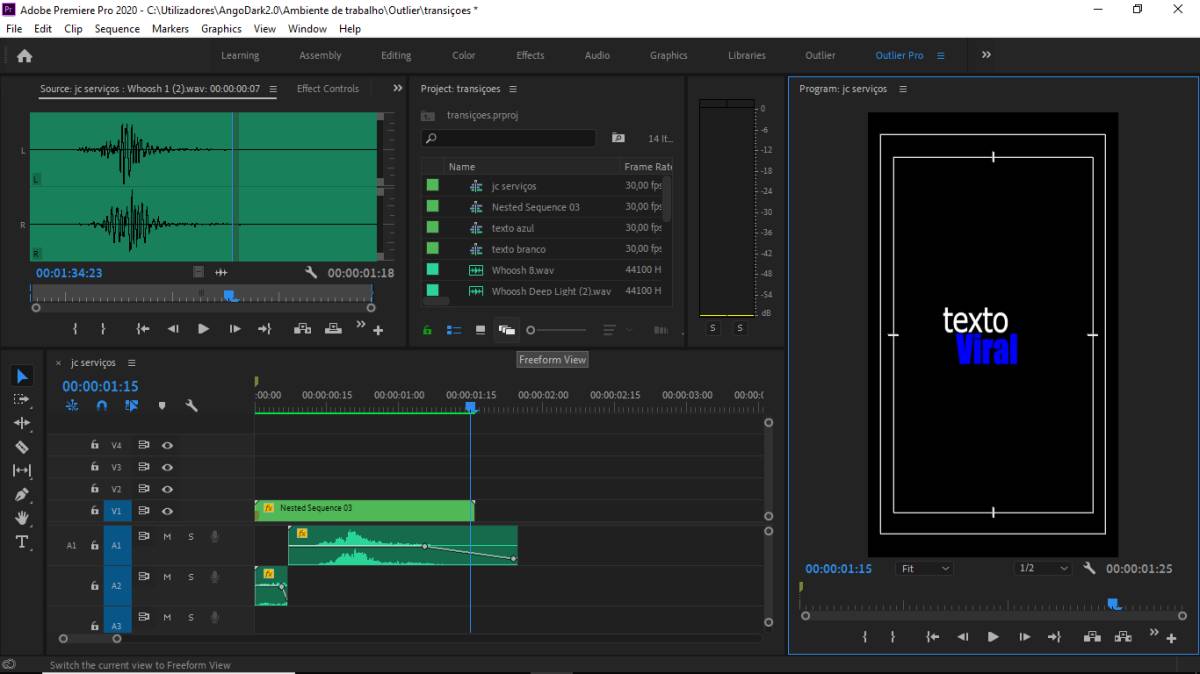Mute audio track A1
The width and height of the screenshot is (1200, 674).
(x=168, y=537)
